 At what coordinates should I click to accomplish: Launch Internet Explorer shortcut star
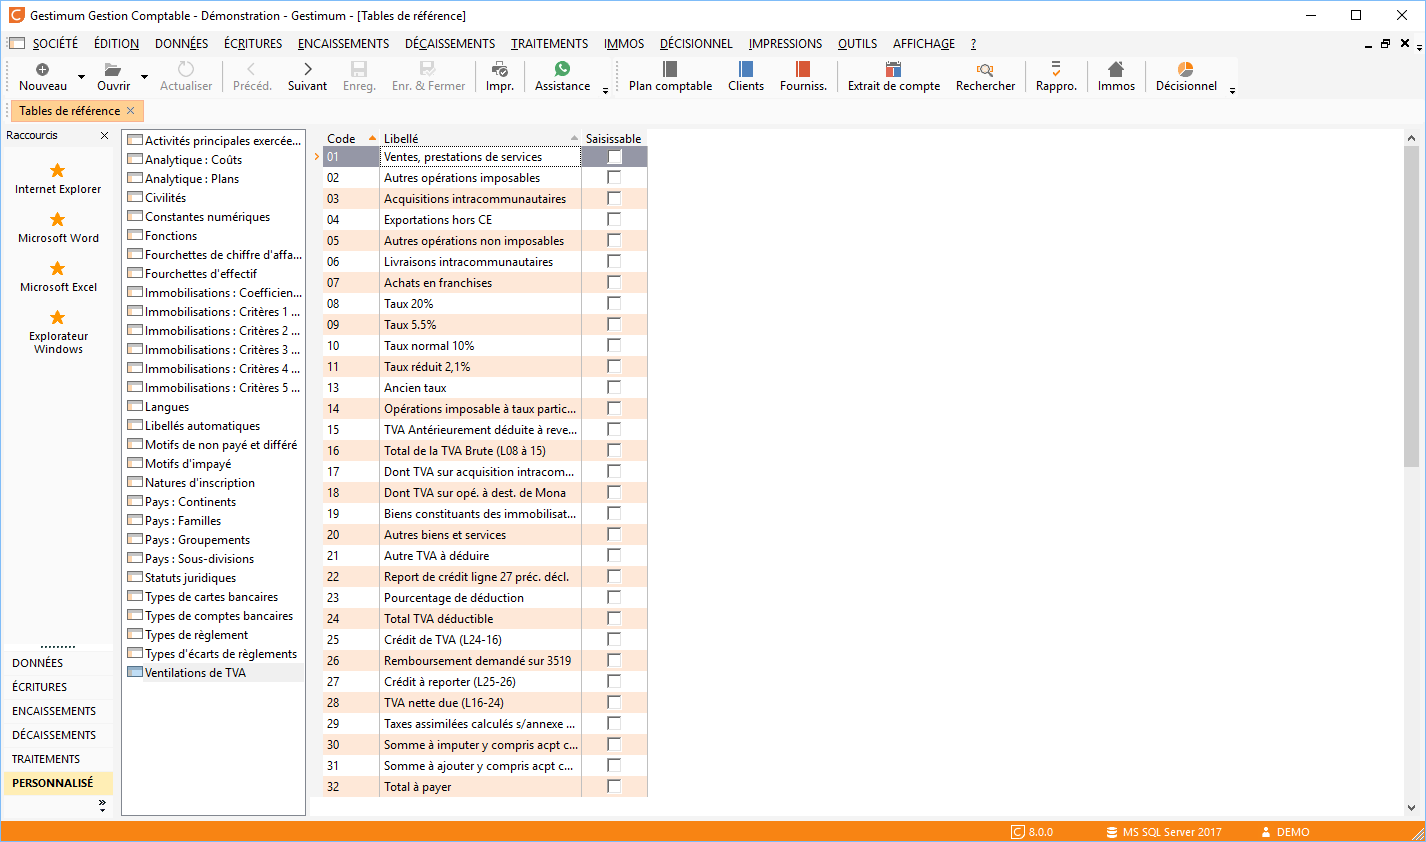tap(58, 171)
